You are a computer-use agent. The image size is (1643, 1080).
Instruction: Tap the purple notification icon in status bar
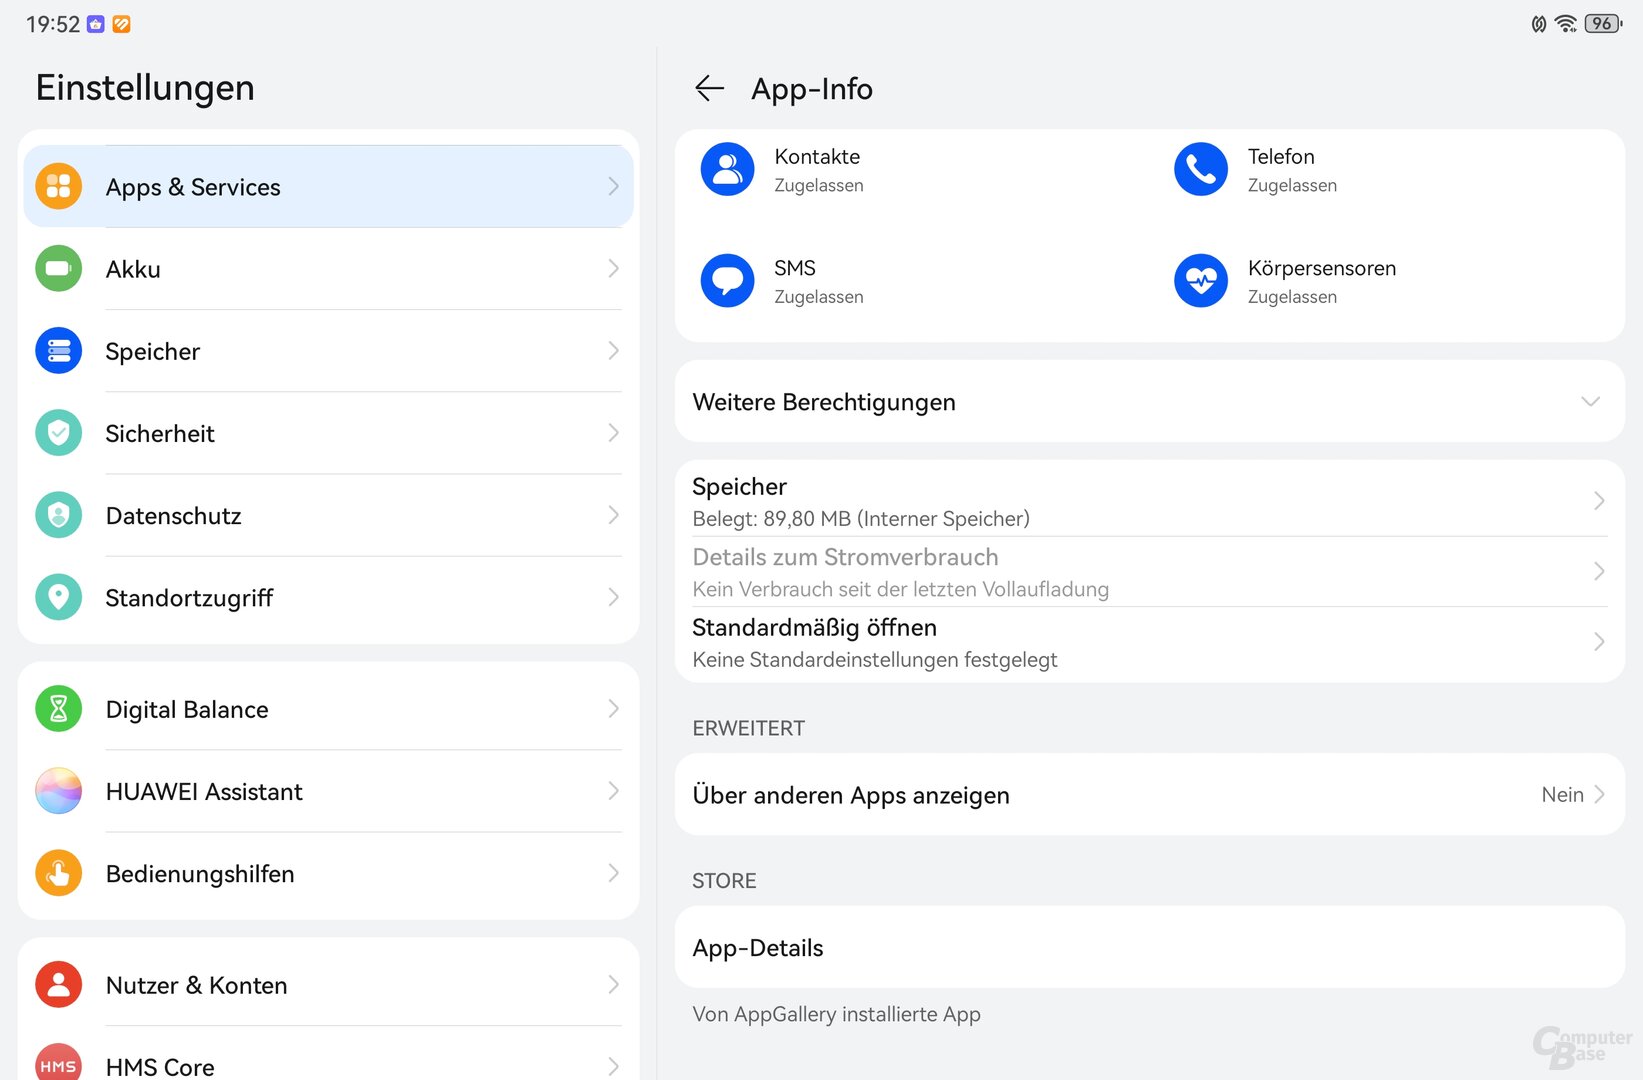coord(96,24)
